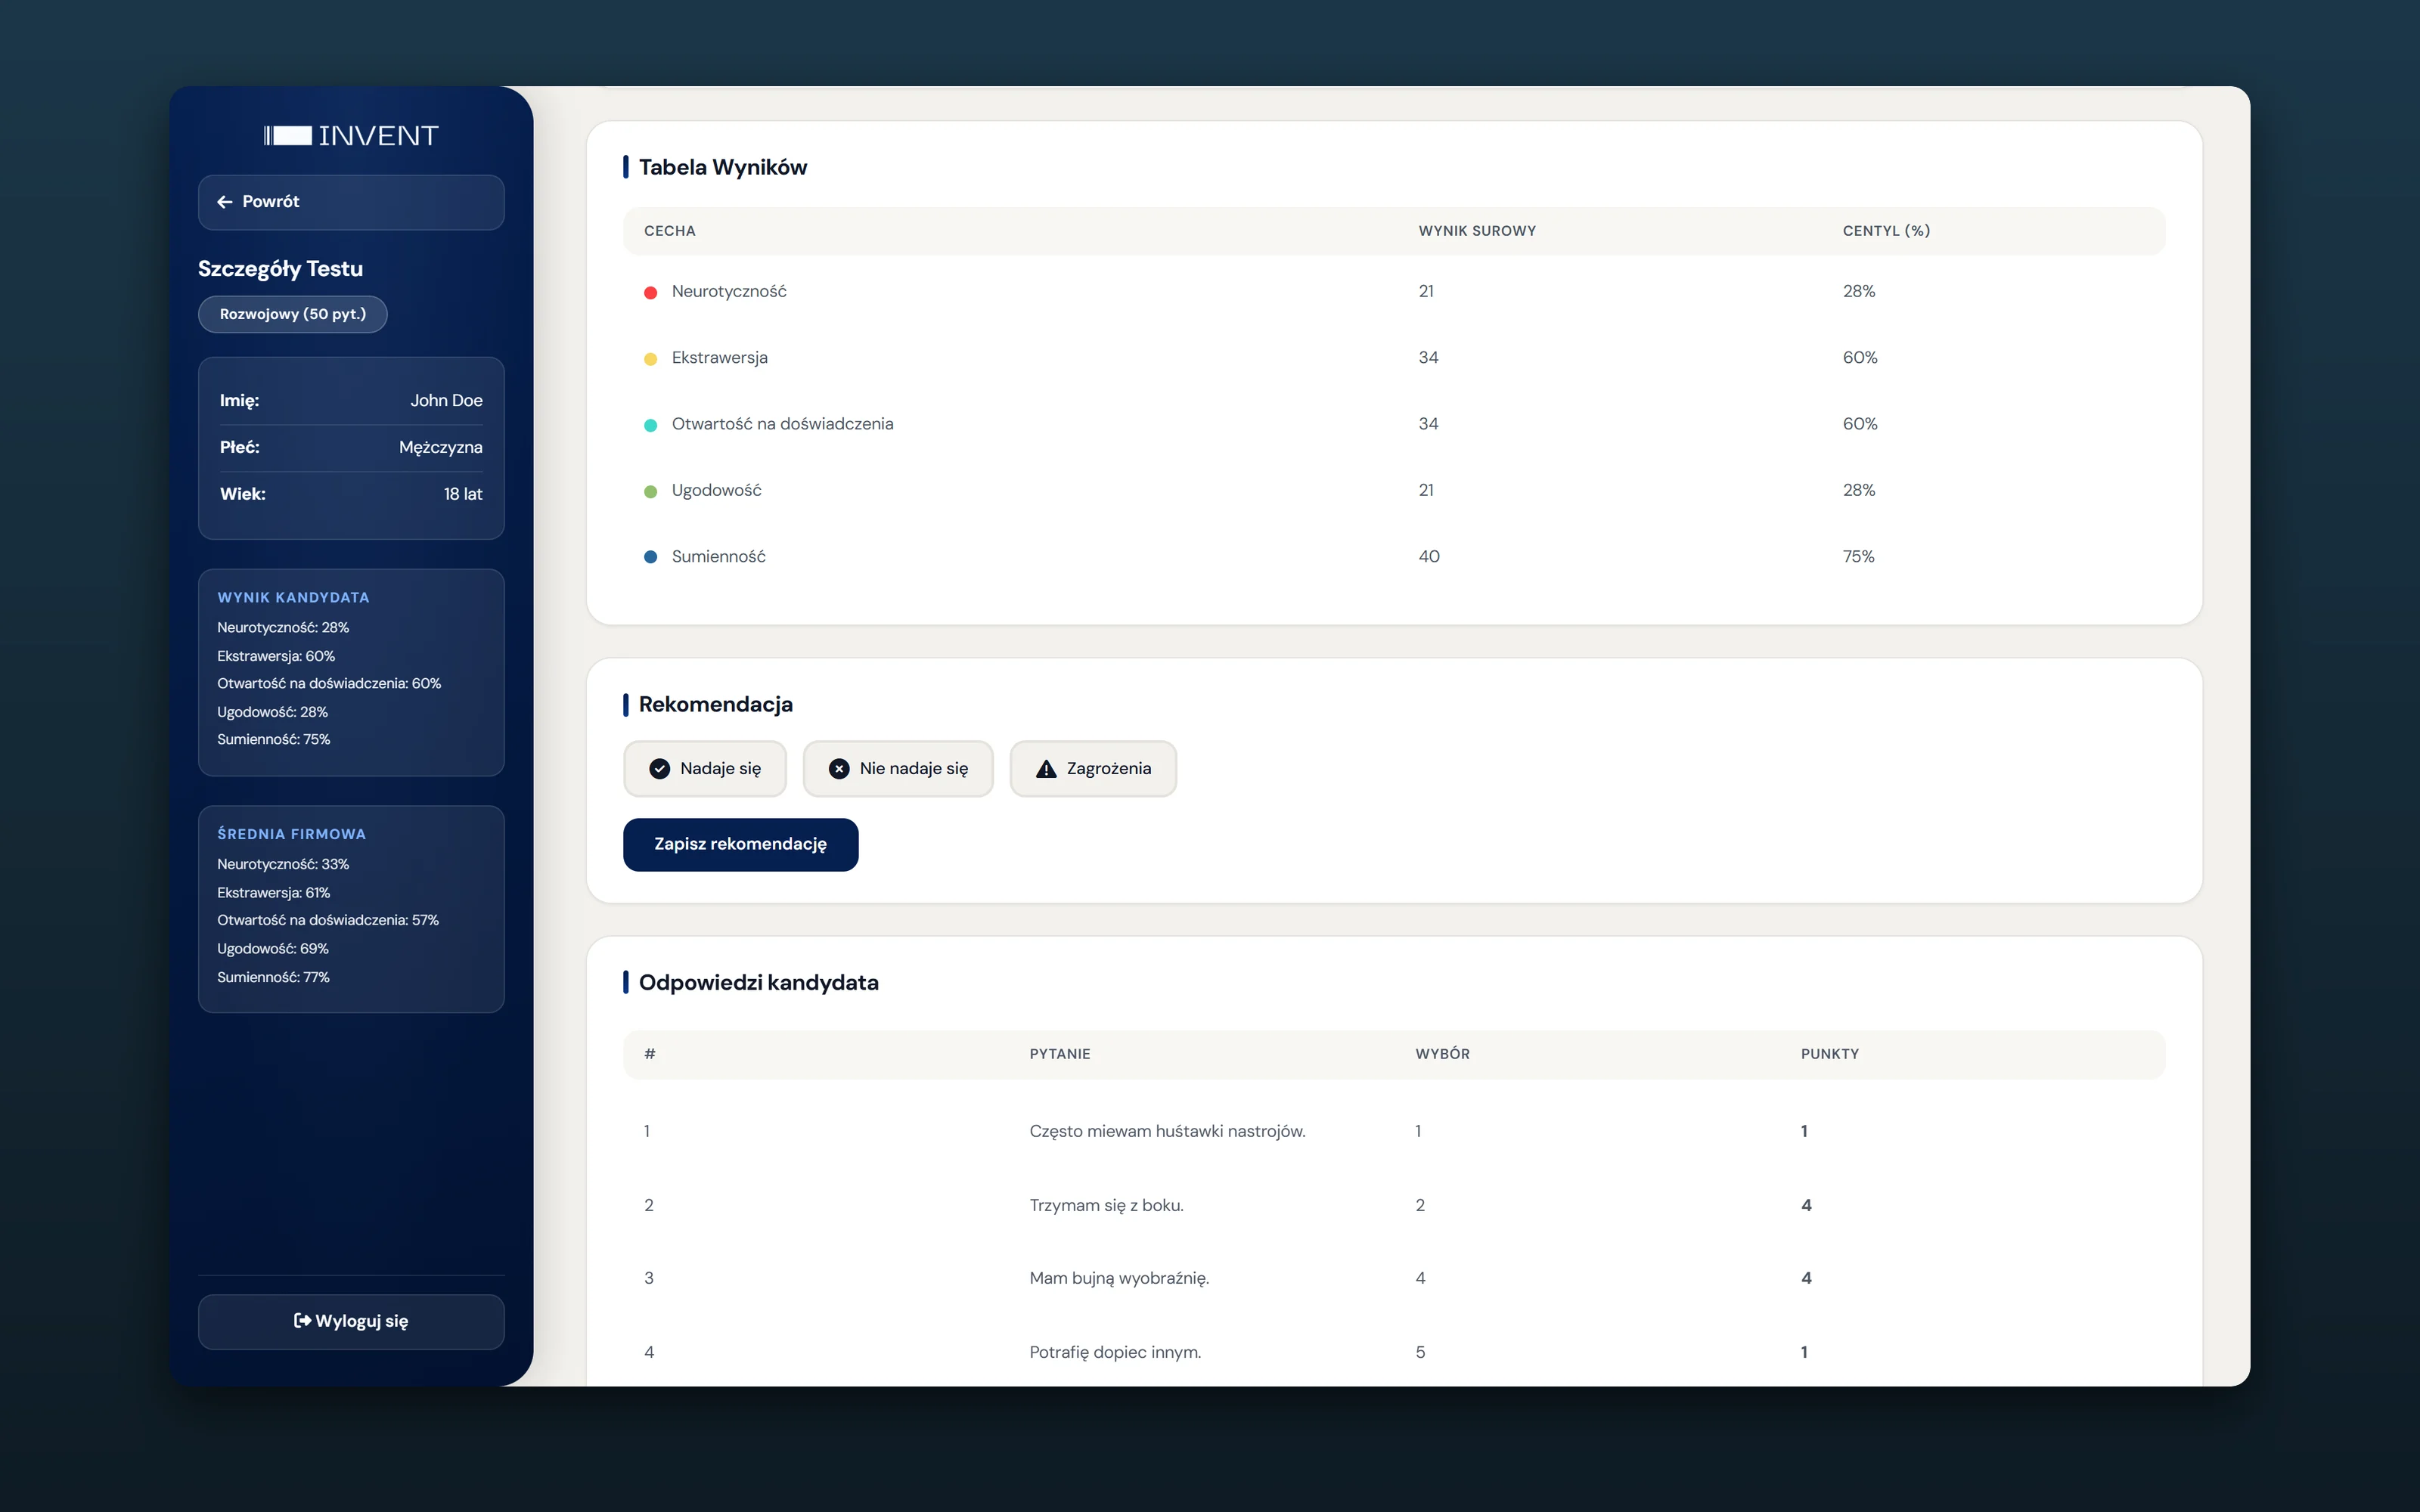Screen dimensions: 2420x1512
Task: Click the PUNKTY column header
Action: [1829, 1054]
